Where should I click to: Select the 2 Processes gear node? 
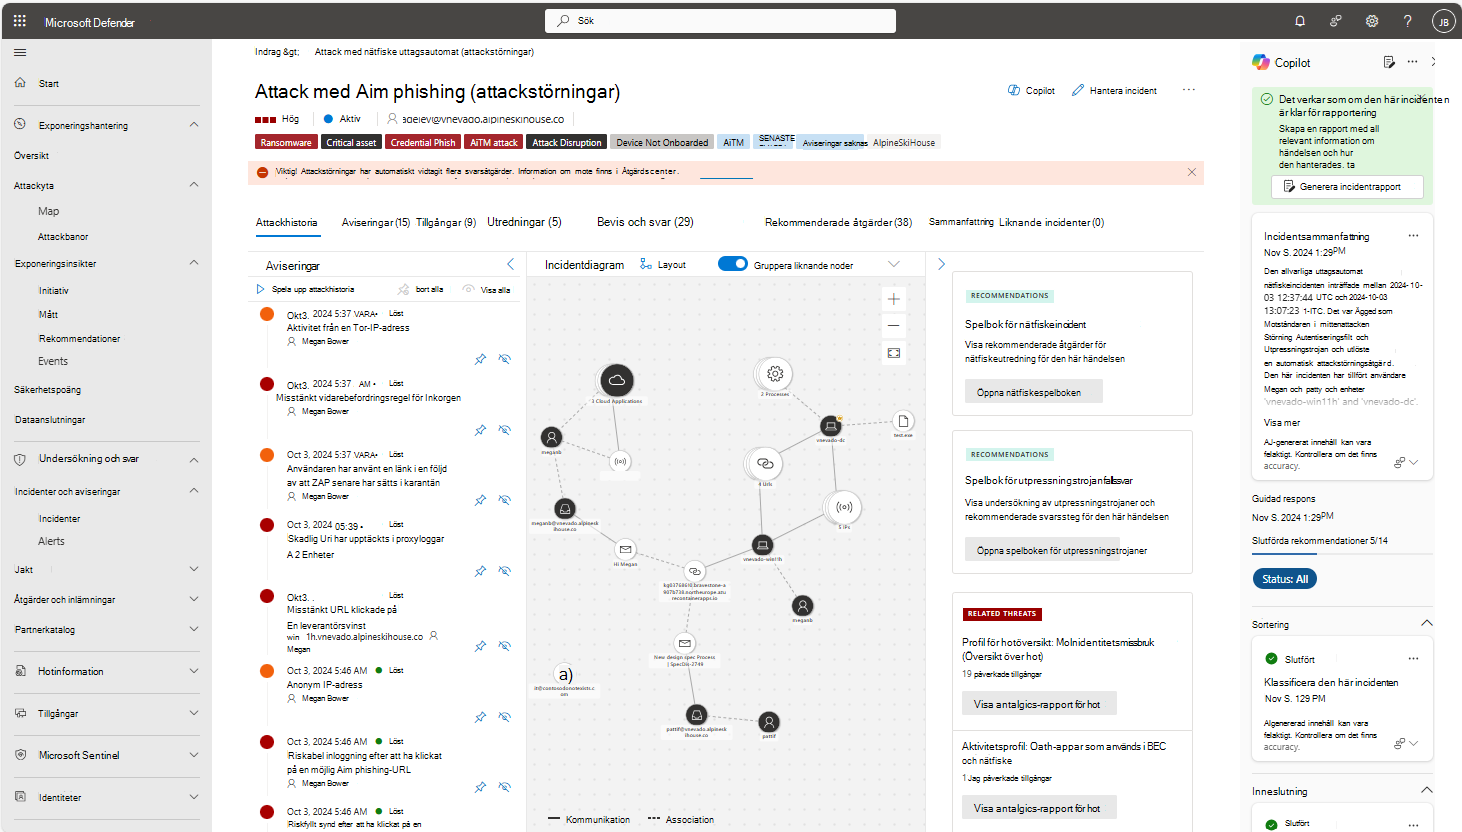click(x=775, y=374)
